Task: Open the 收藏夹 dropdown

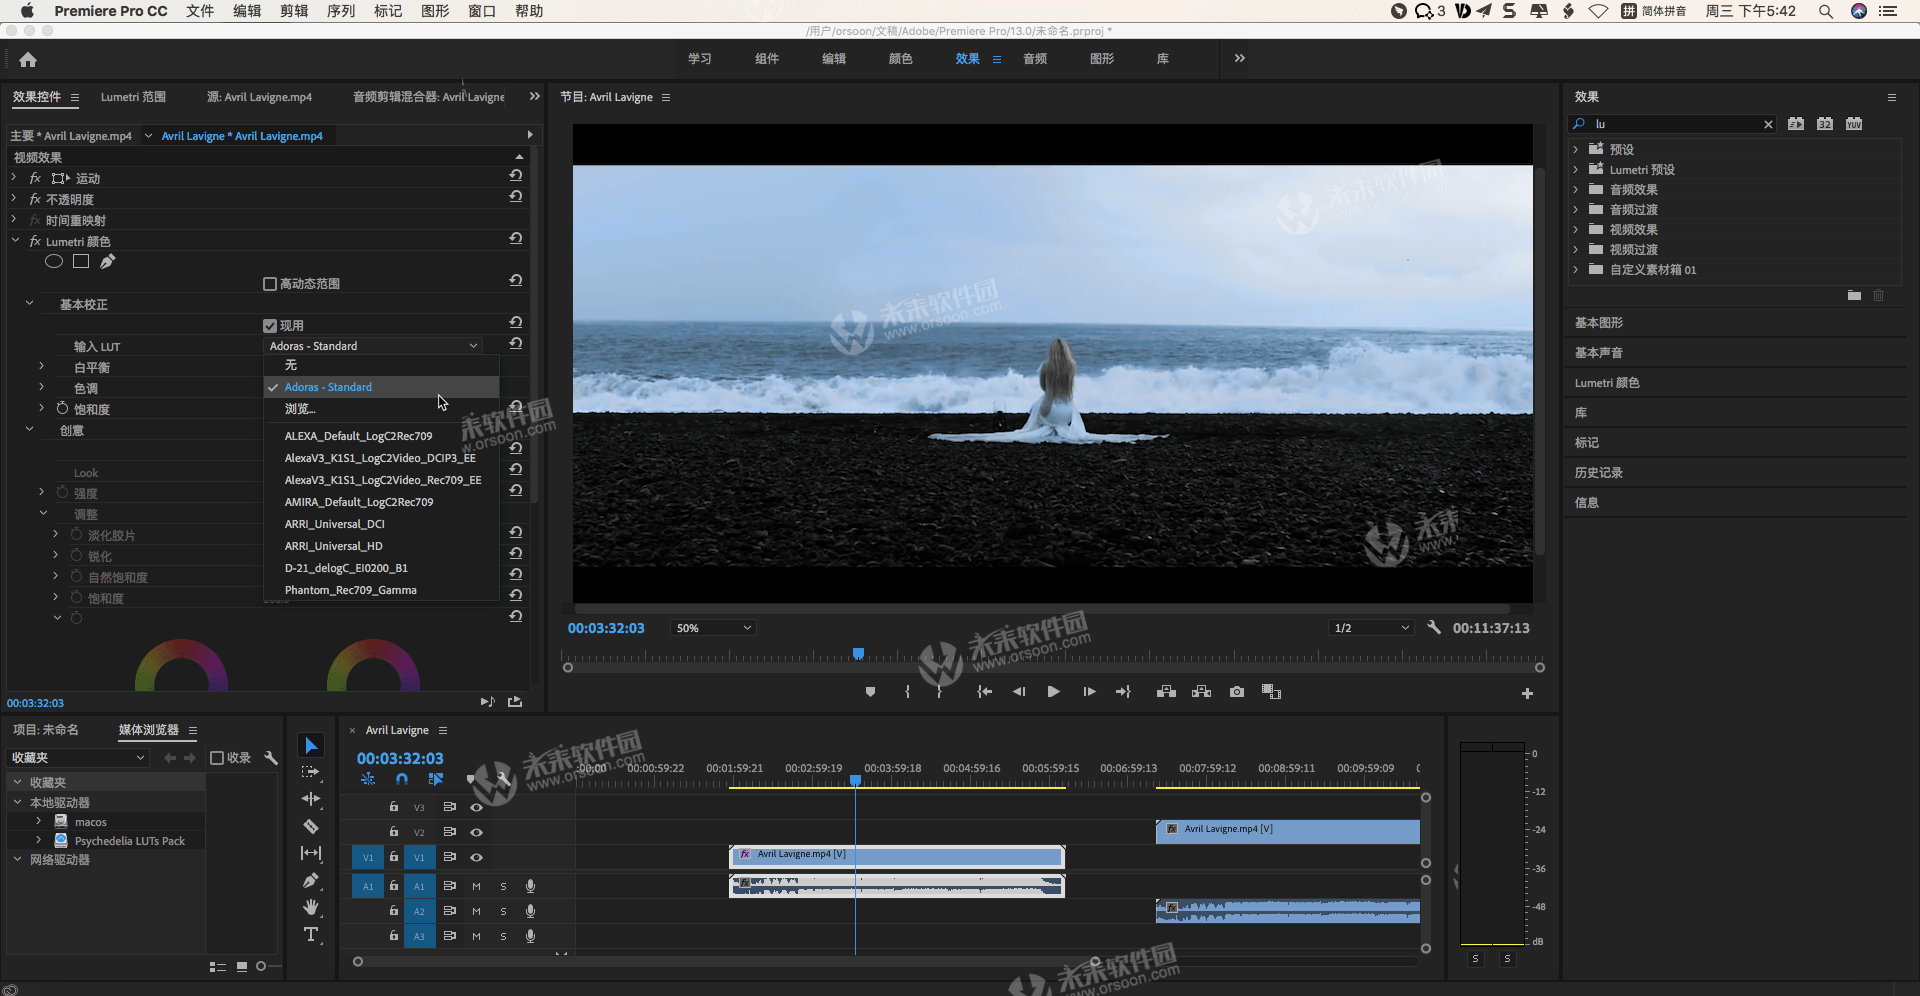Action: (x=78, y=758)
